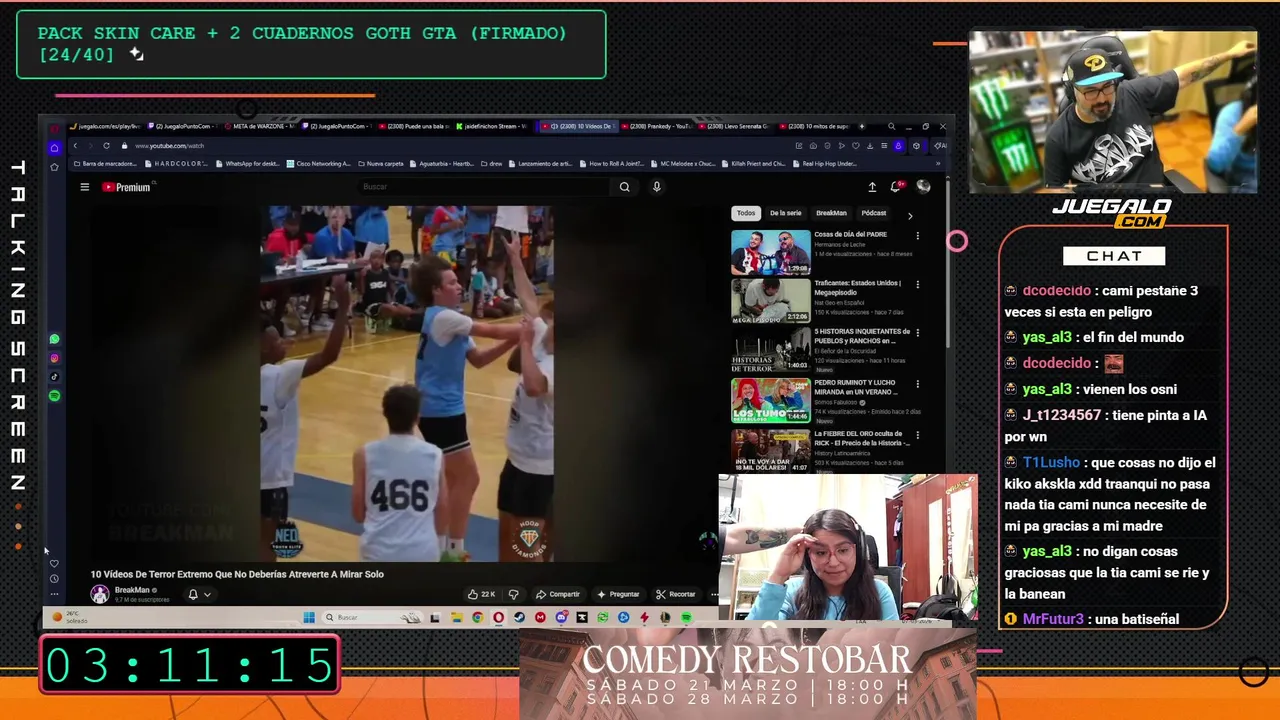Open options for Cosas de DÍA del PADRE
The height and width of the screenshot is (720, 1280).
[x=917, y=236]
